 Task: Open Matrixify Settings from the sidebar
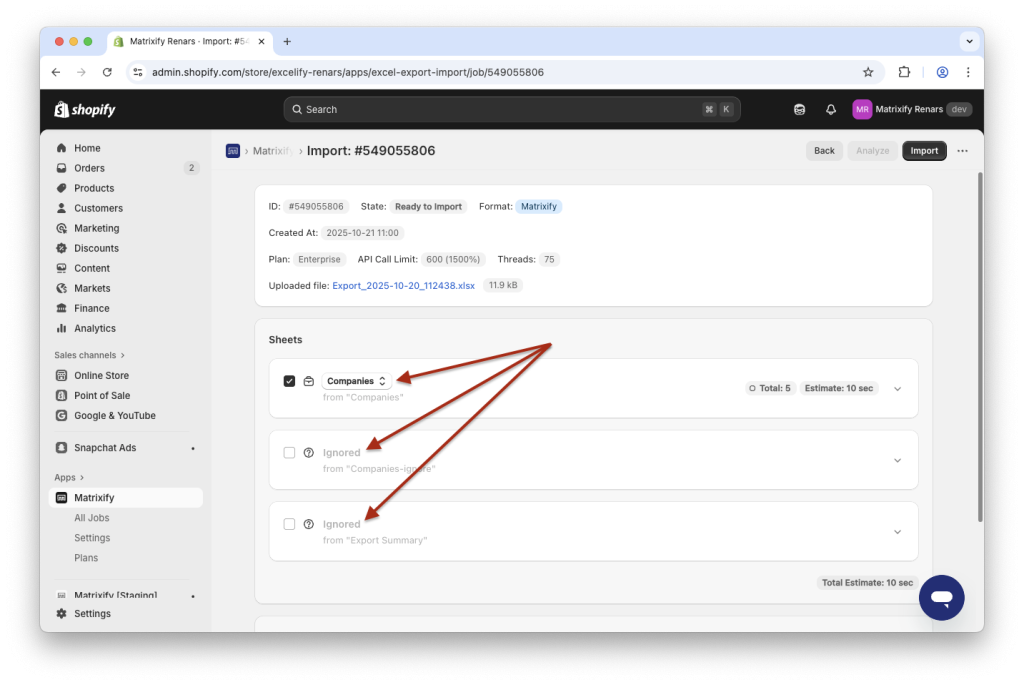coord(91,537)
